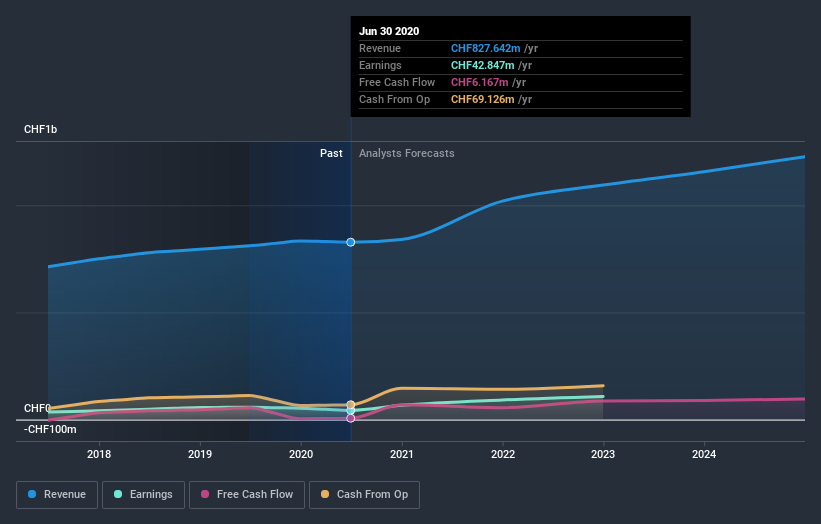Screen dimensions: 821x524
Task: Click the 'Cash From Op' label in tooltip
Action: (x=394, y=99)
